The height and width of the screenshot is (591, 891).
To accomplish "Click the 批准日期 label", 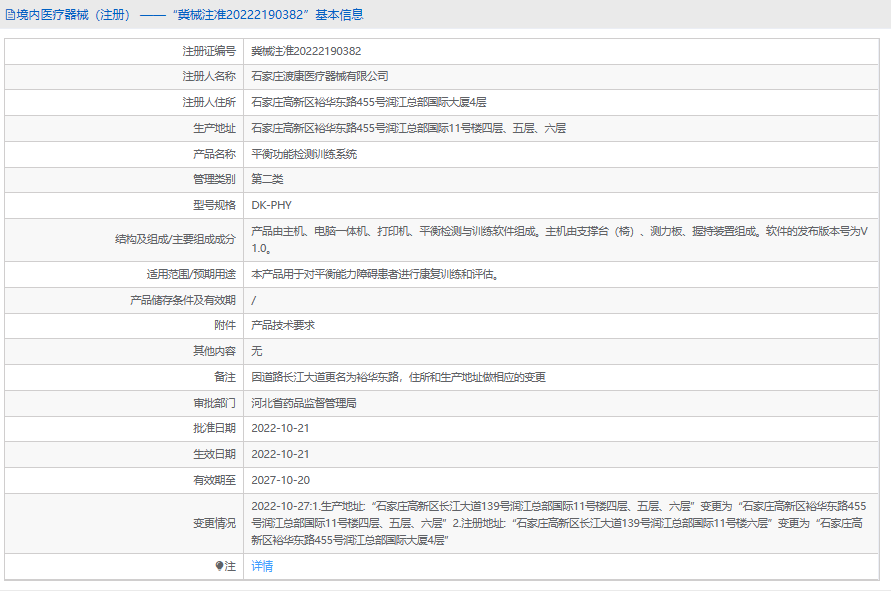I will tap(214, 428).
